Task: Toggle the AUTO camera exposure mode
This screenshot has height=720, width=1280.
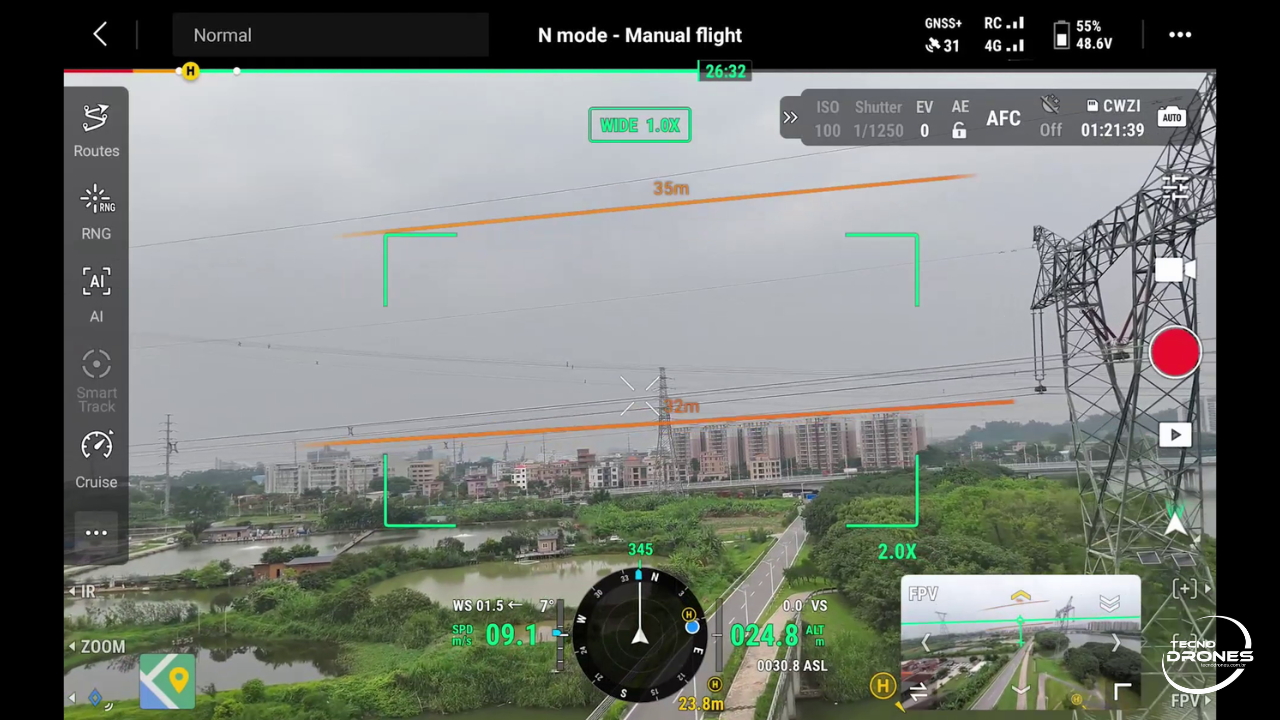Action: (1171, 118)
